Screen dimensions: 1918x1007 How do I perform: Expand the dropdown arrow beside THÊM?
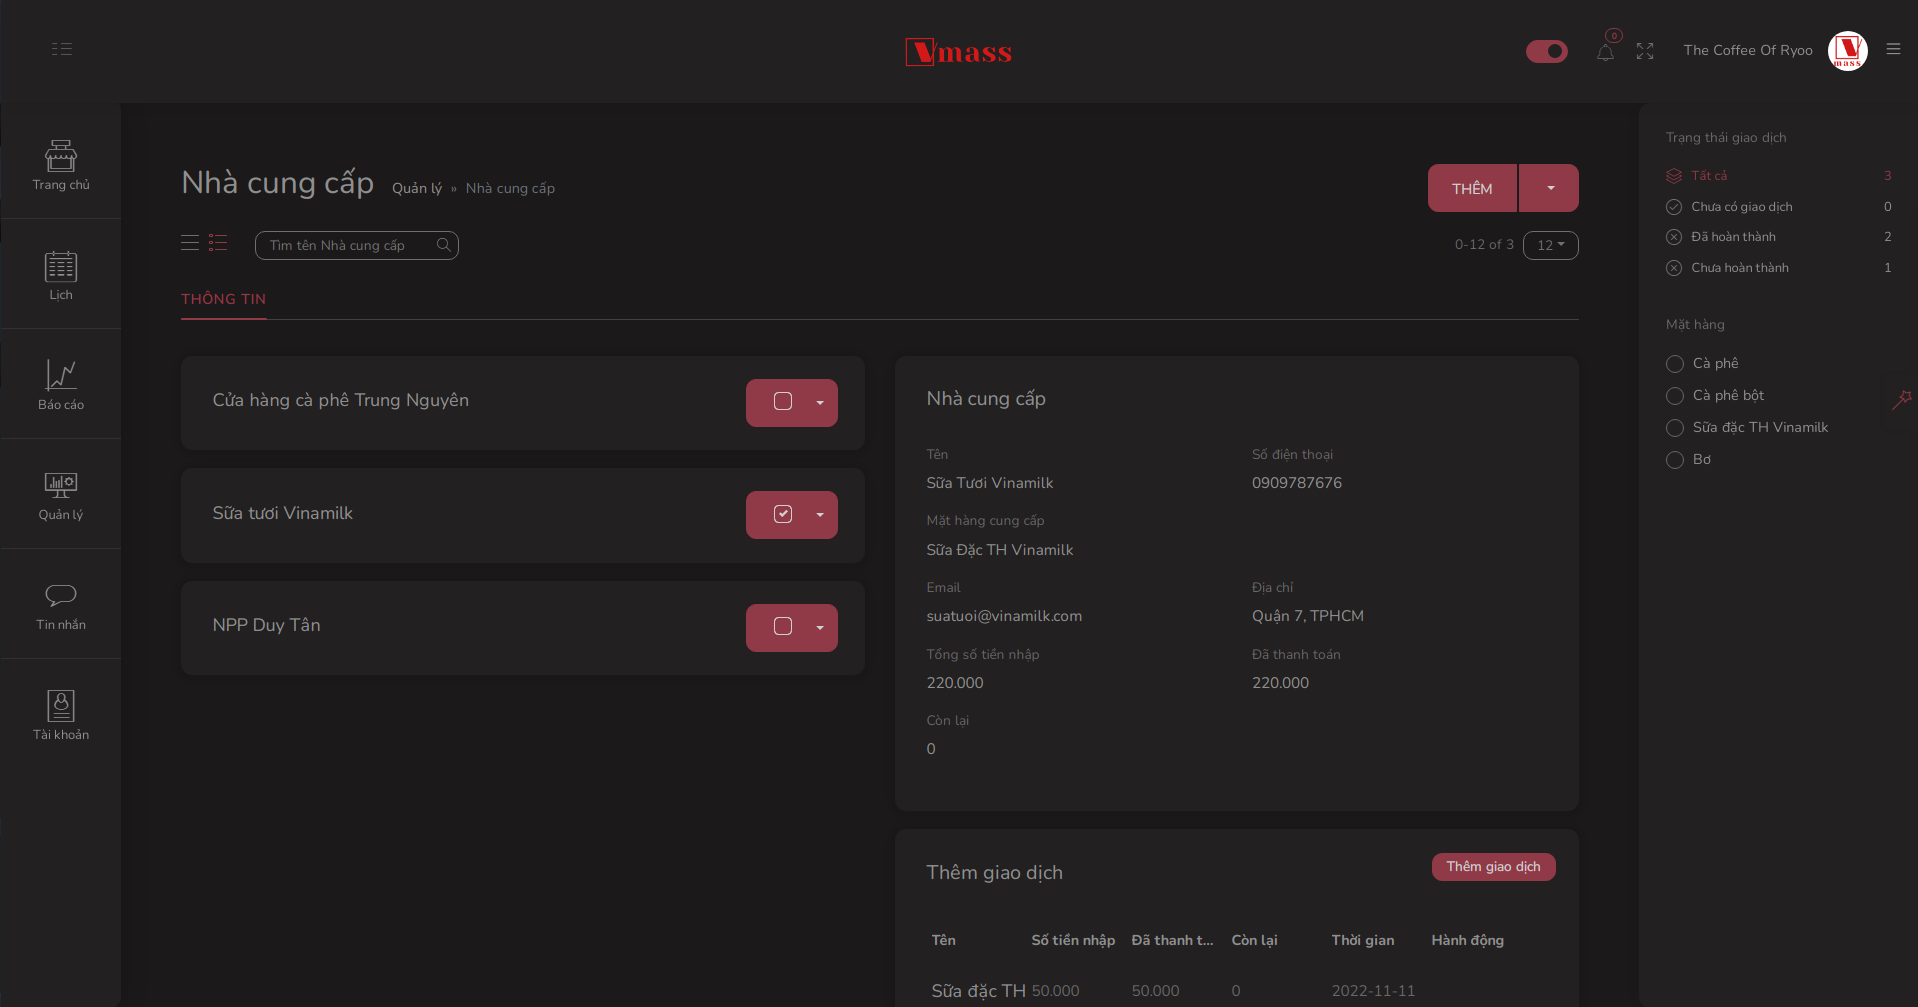[1550, 188]
